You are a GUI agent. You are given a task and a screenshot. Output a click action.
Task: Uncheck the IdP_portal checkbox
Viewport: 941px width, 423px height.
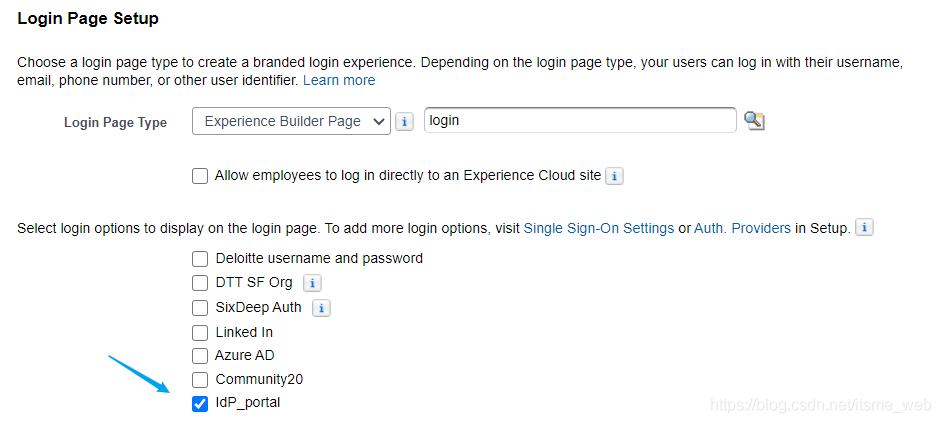click(x=200, y=404)
